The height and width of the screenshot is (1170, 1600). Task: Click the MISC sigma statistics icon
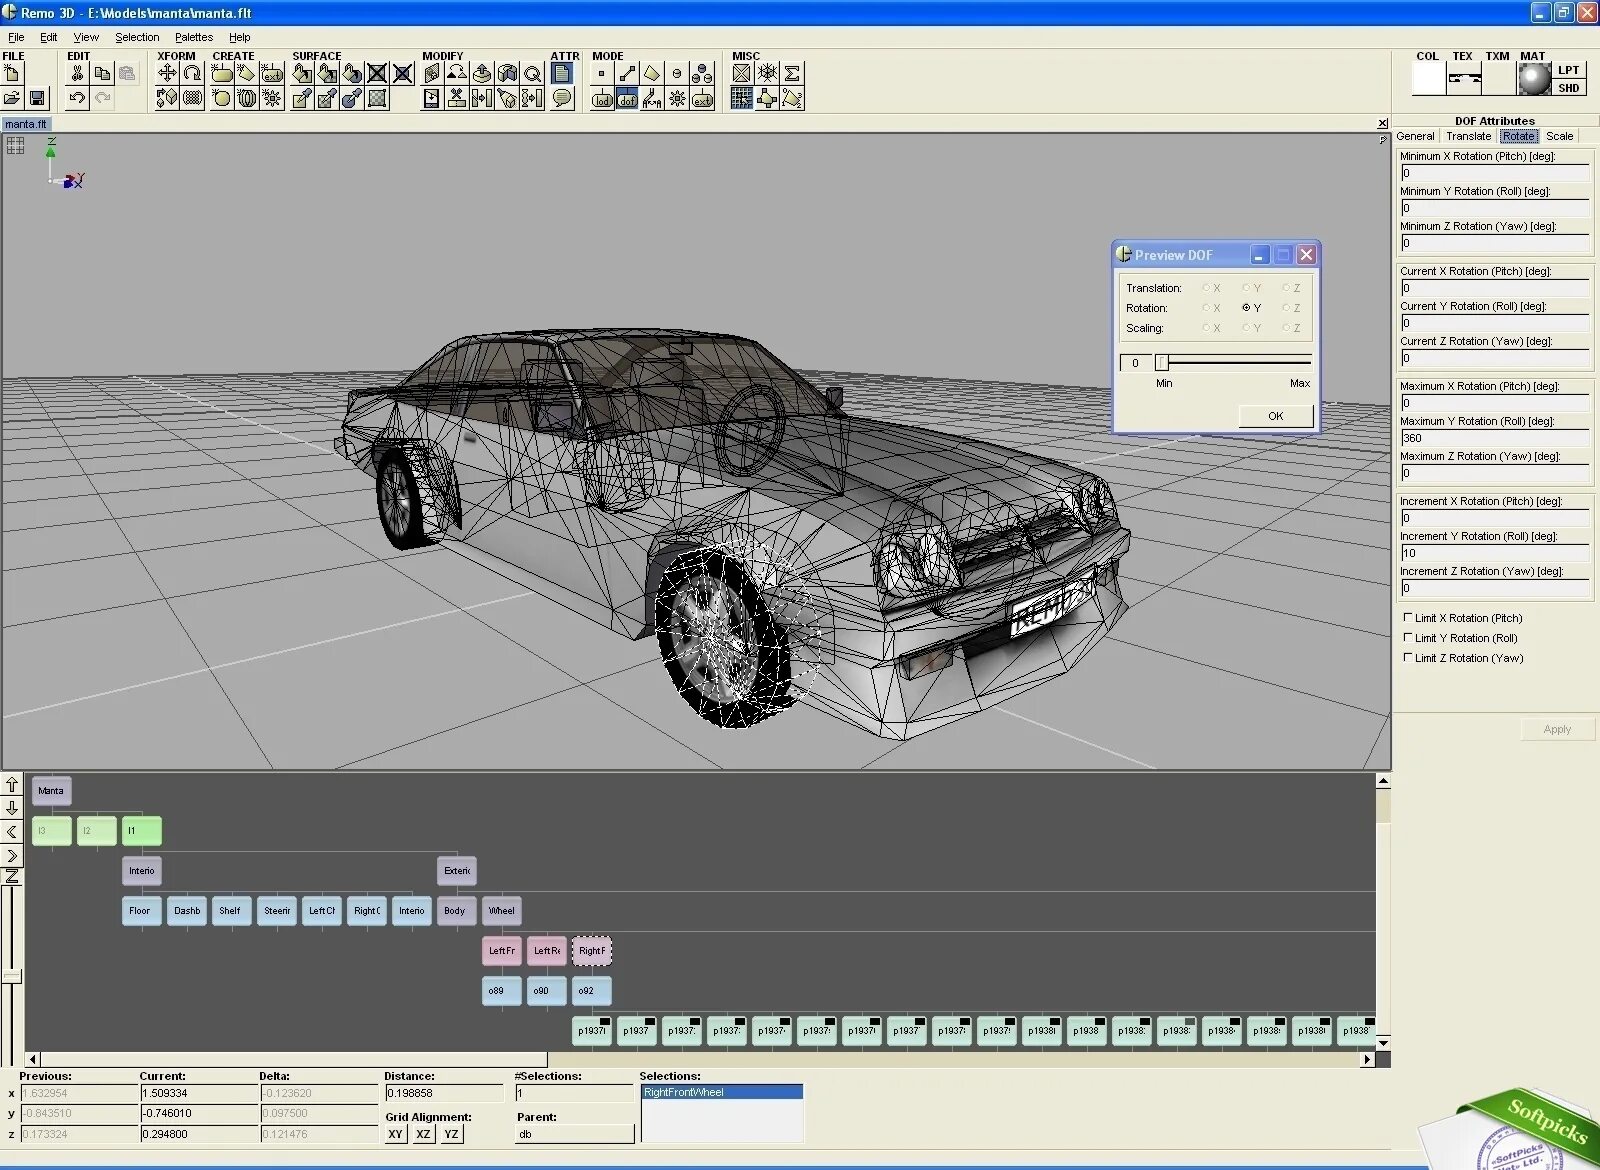792,73
